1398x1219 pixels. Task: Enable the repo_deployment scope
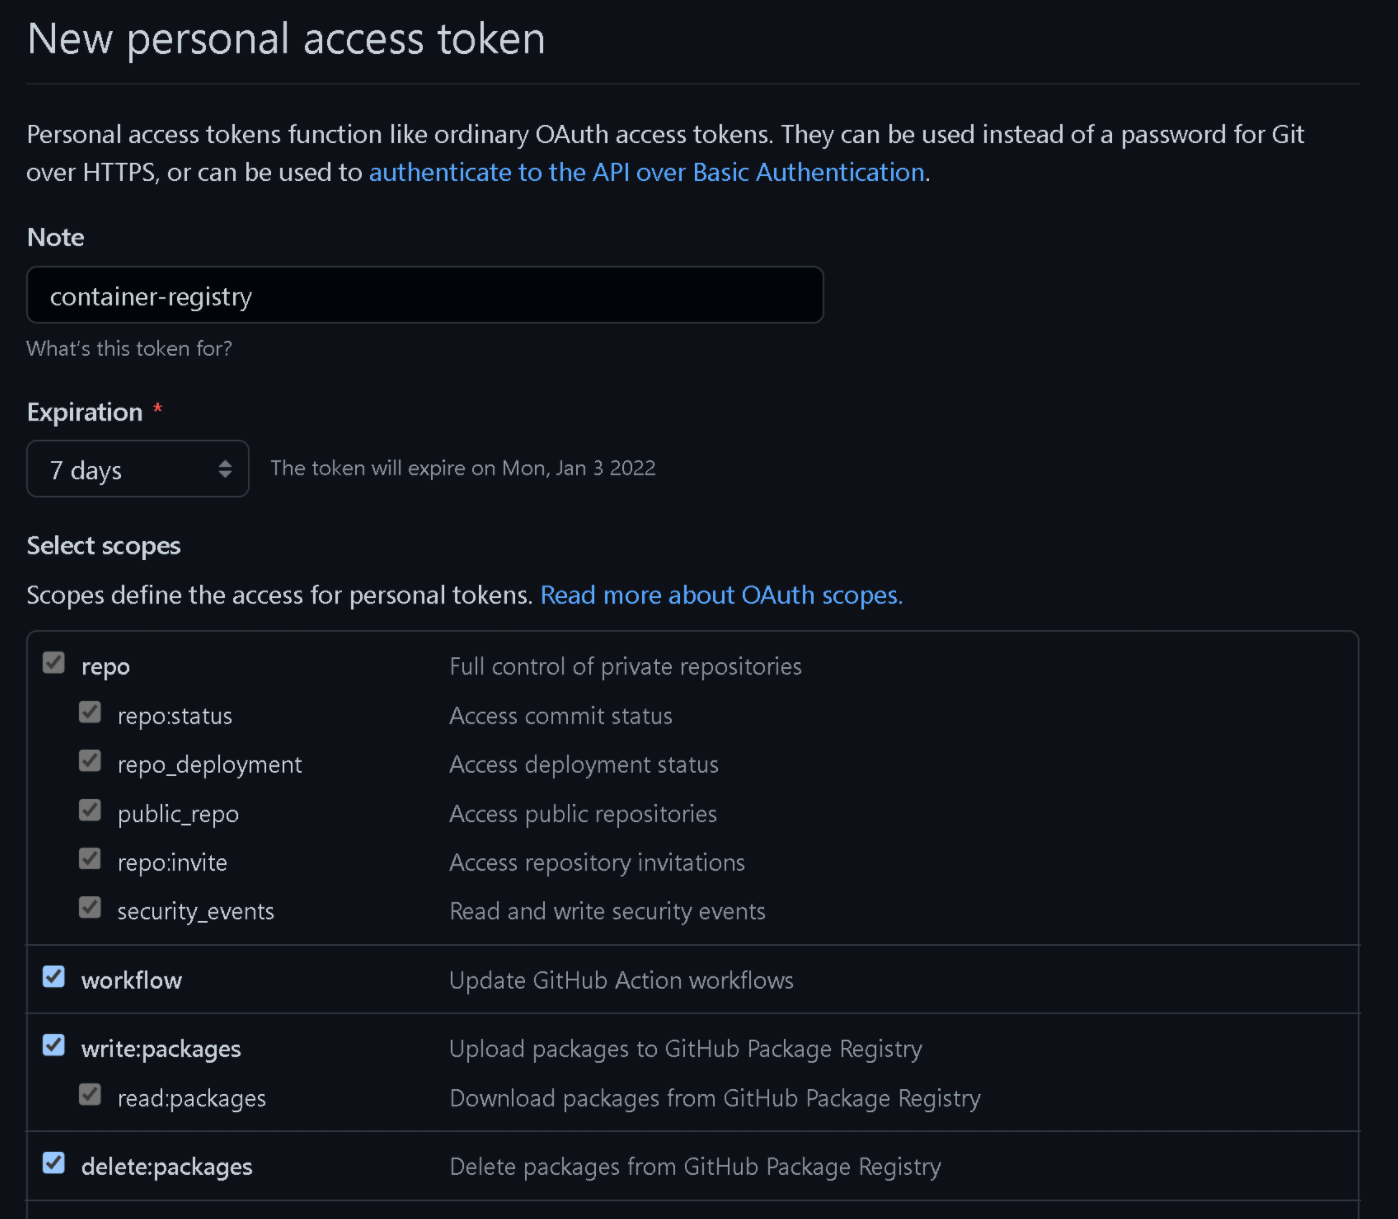click(x=90, y=760)
